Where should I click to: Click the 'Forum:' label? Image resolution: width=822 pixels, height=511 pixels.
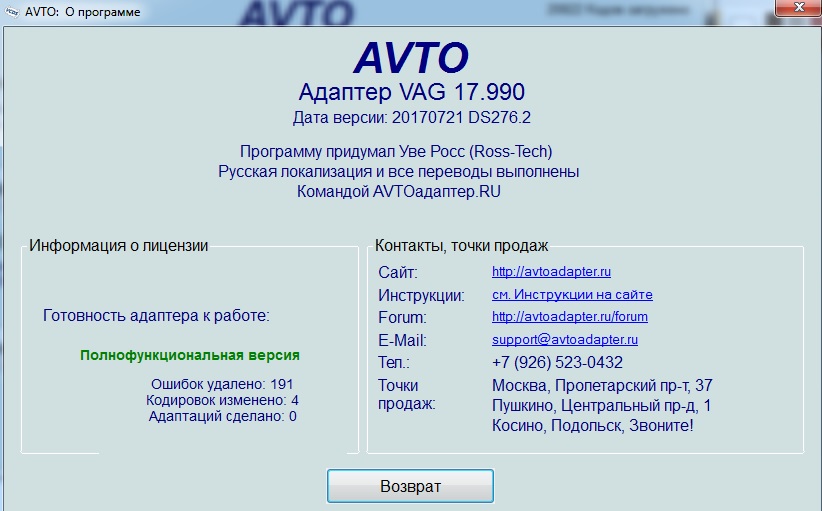tap(402, 318)
